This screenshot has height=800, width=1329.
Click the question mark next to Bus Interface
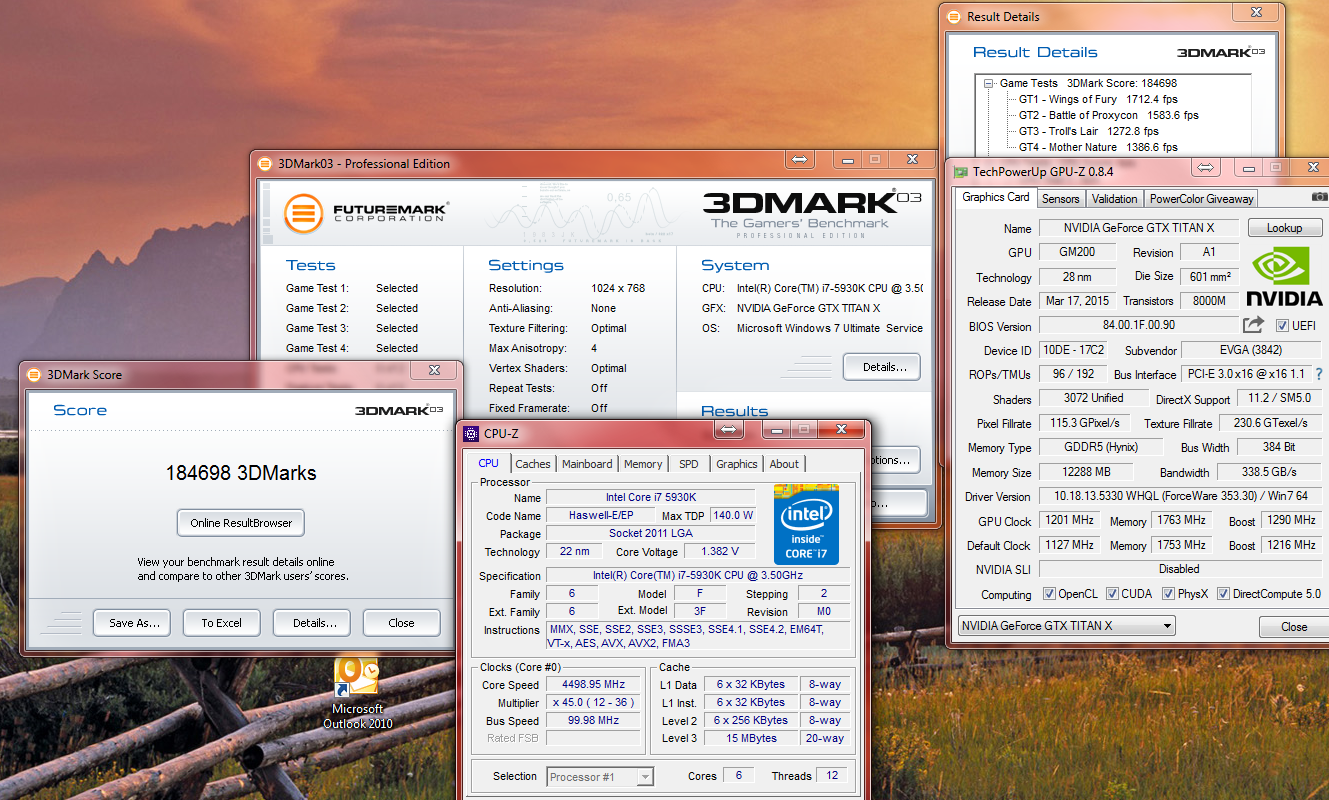pos(1319,374)
